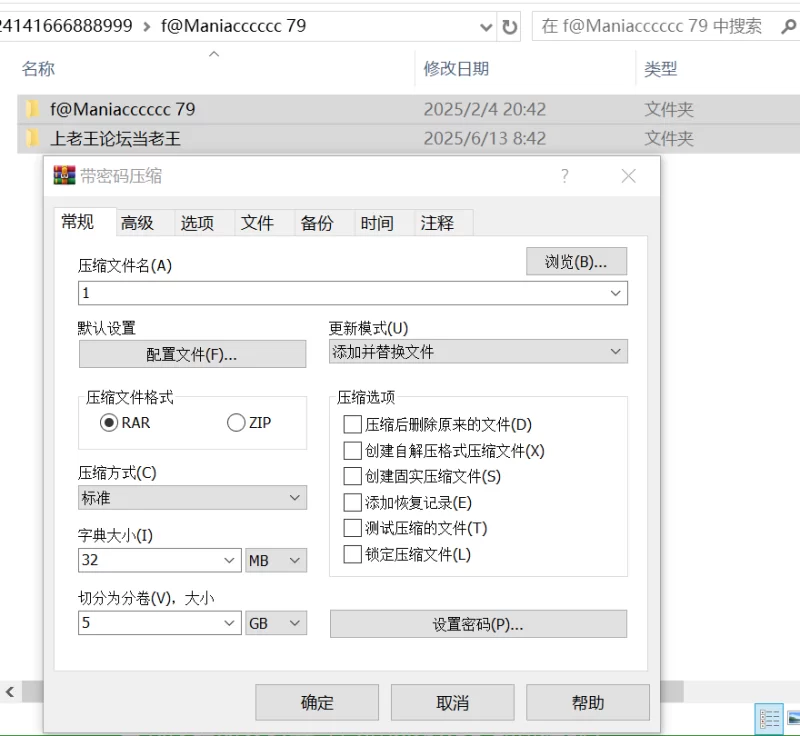This screenshot has width=800, height=736.
Task: Click the folder icon of f@Maniacccccc 79
Action: pos(32,109)
